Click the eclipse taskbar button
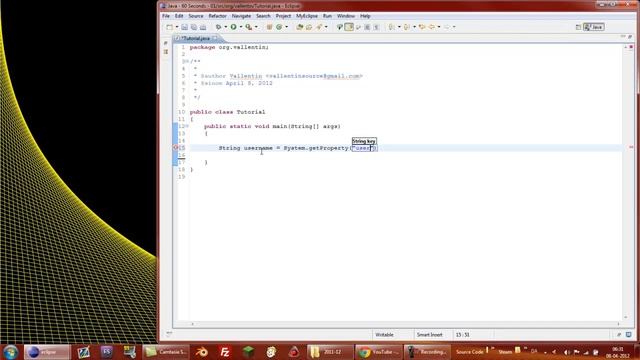The width and height of the screenshot is (640, 360). [47, 352]
